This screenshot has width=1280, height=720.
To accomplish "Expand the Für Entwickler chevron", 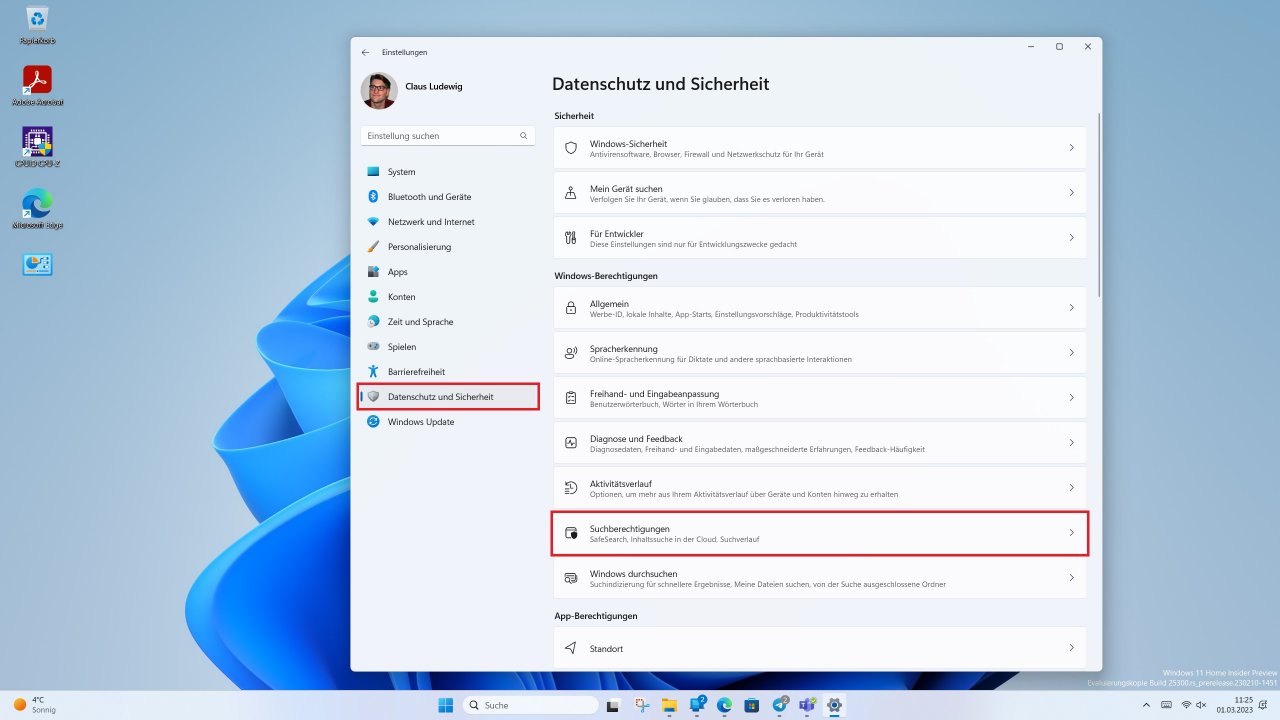I will (x=1071, y=238).
